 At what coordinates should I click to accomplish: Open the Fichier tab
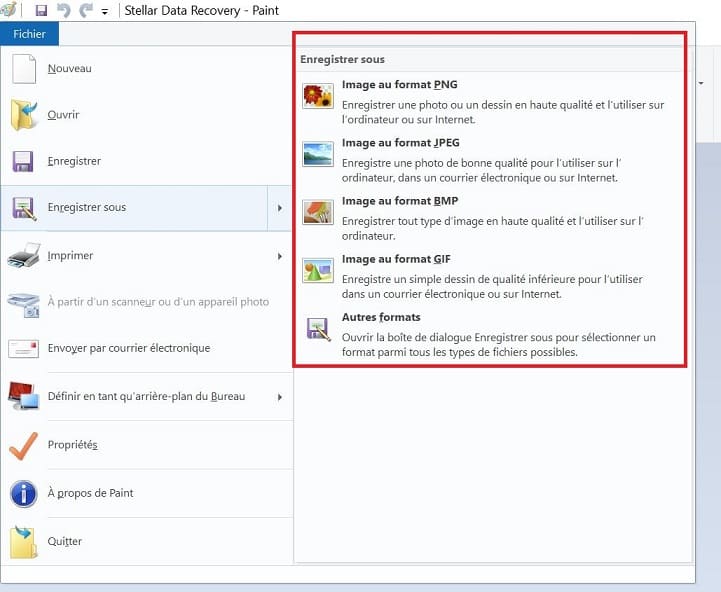(x=29, y=34)
